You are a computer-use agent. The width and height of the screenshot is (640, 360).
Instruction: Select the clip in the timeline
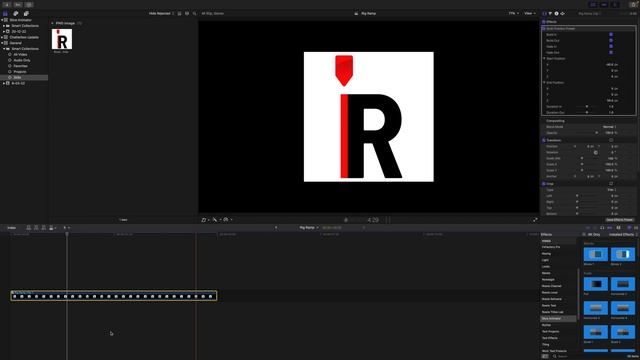click(114, 296)
